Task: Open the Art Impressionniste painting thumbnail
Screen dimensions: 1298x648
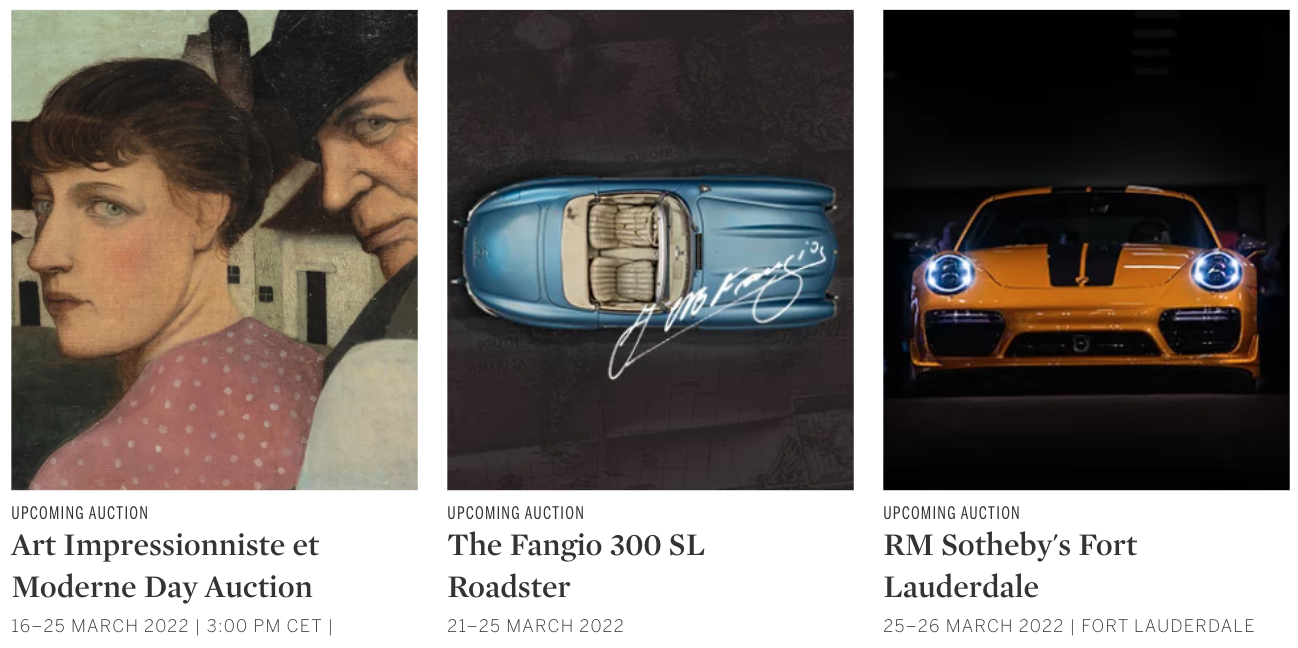Action: [214, 250]
